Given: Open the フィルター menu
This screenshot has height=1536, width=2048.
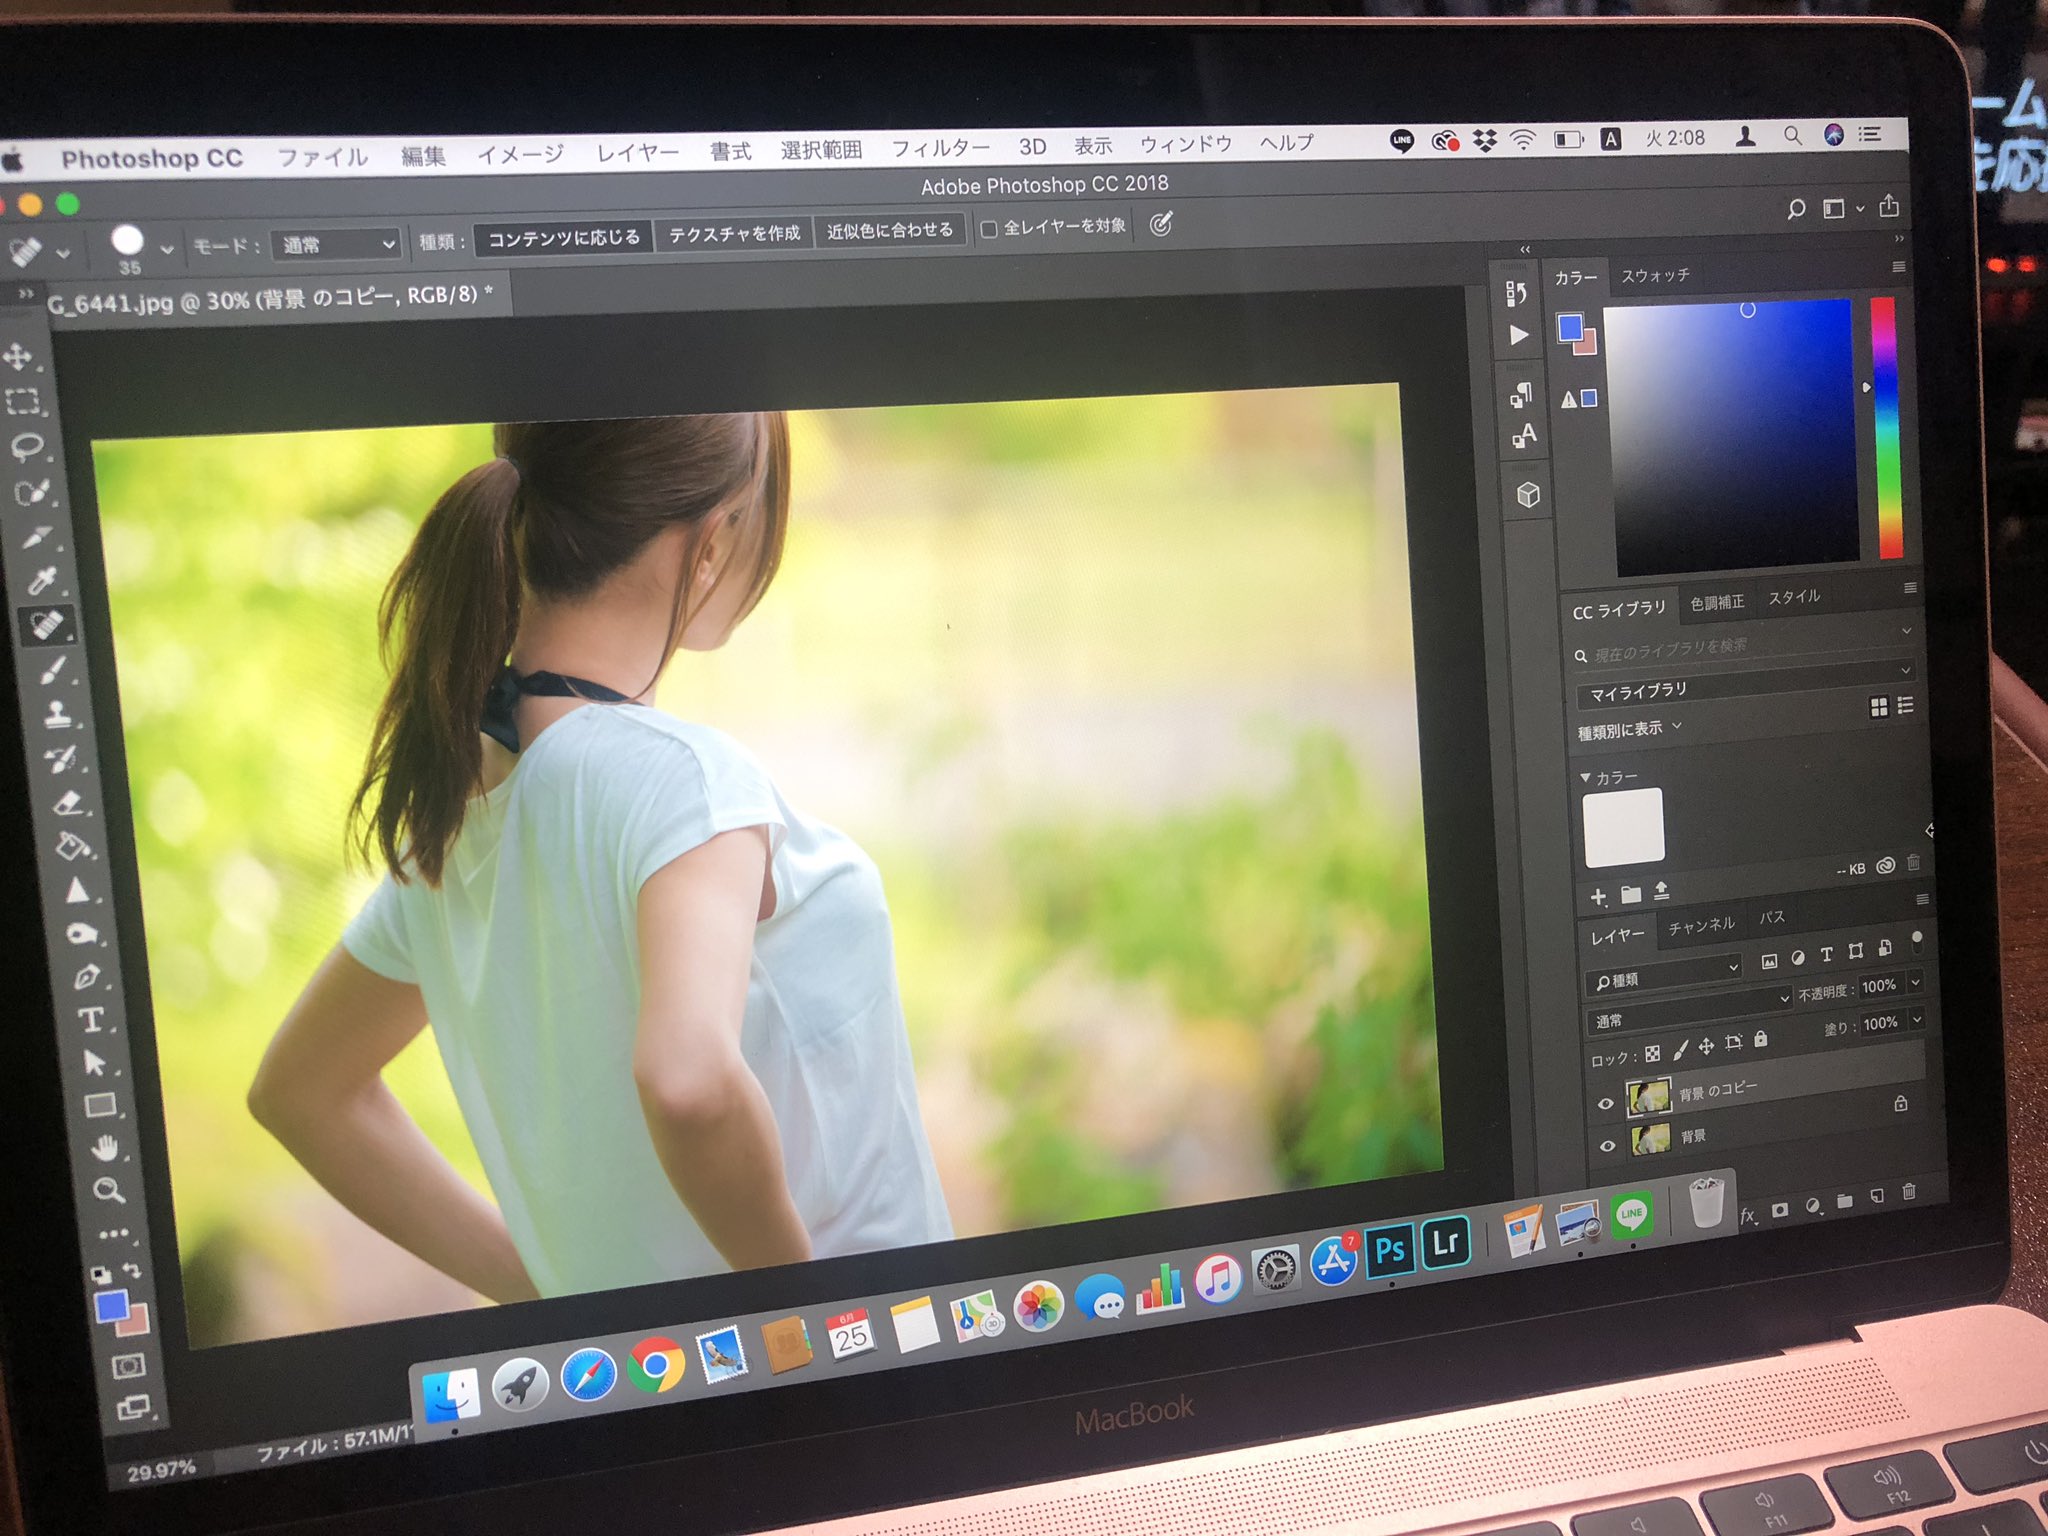Looking at the screenshot, I should point(940,149).
